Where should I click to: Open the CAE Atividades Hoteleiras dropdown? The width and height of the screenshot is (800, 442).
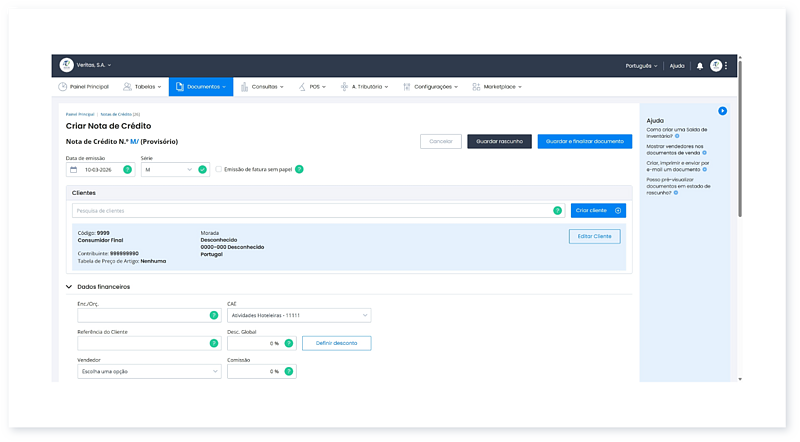[x=299, y=316]
